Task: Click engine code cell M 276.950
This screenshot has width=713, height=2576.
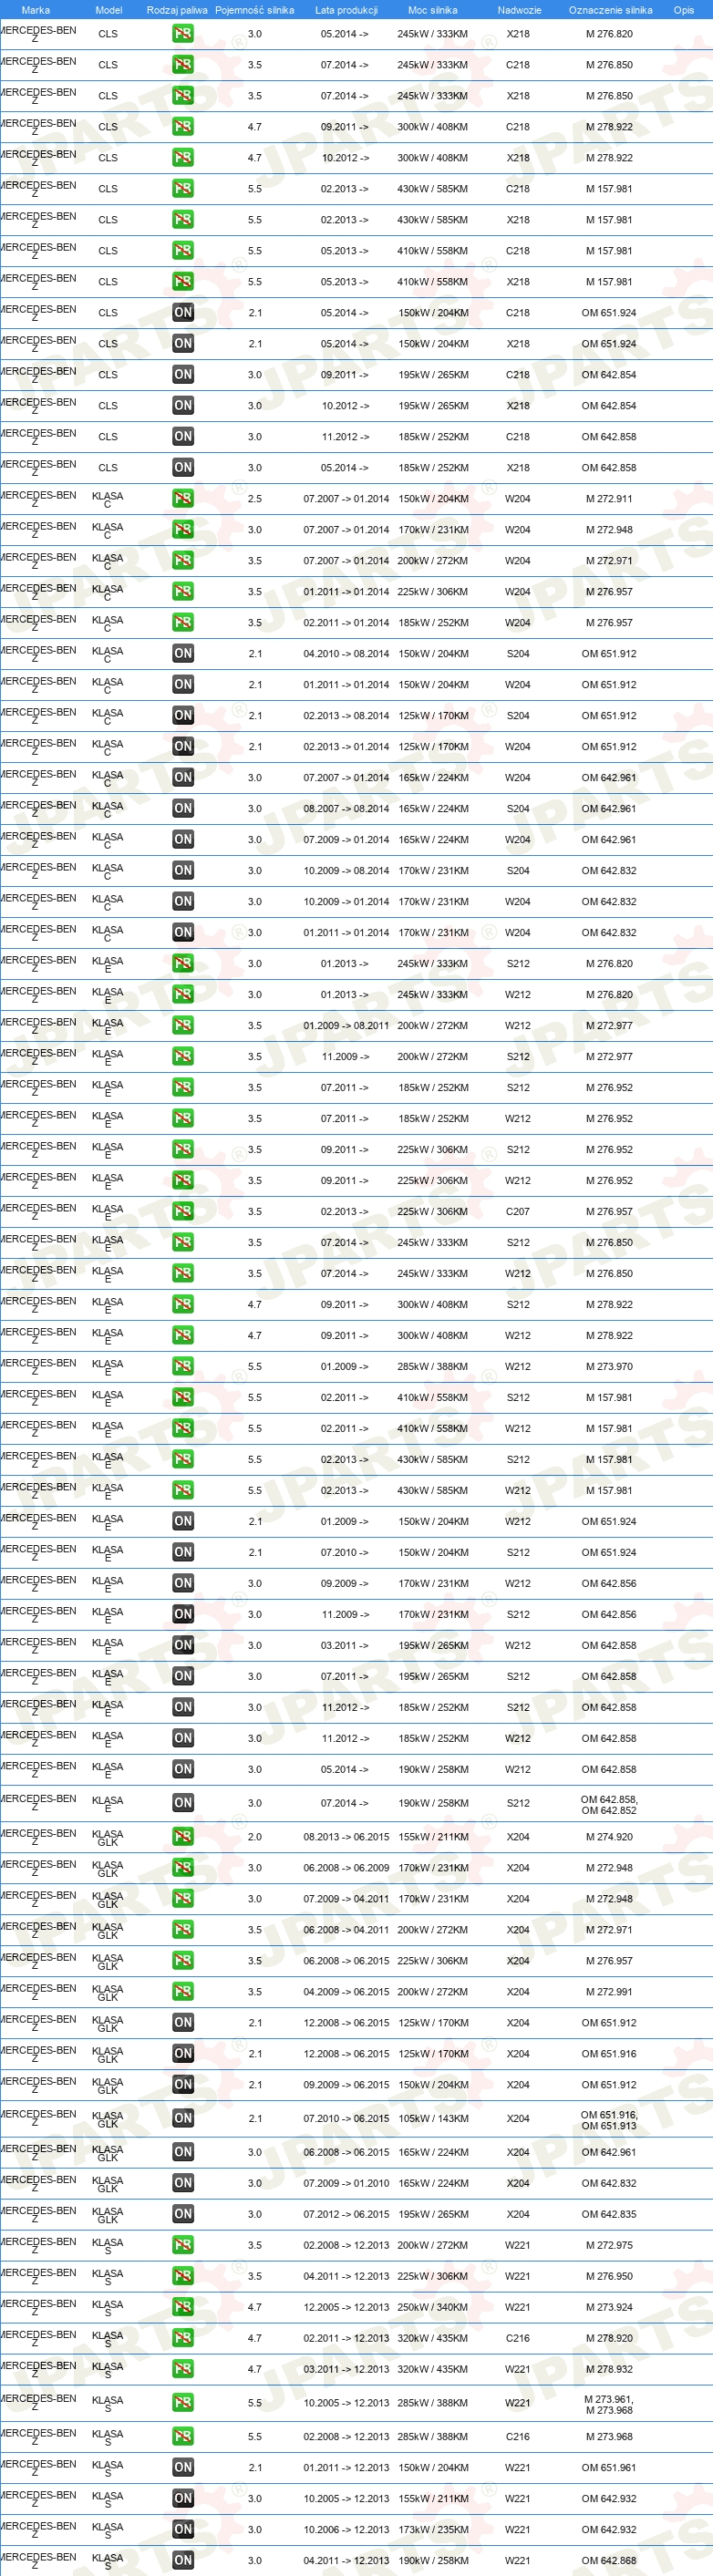Action: click(609, 2276)
